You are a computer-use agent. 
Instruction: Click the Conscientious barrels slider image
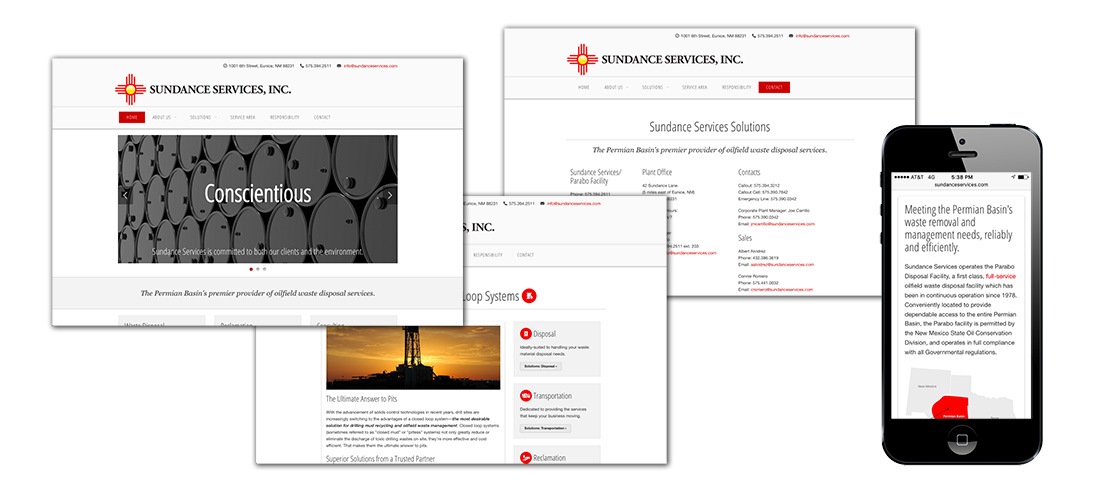[x=257, y=199]
